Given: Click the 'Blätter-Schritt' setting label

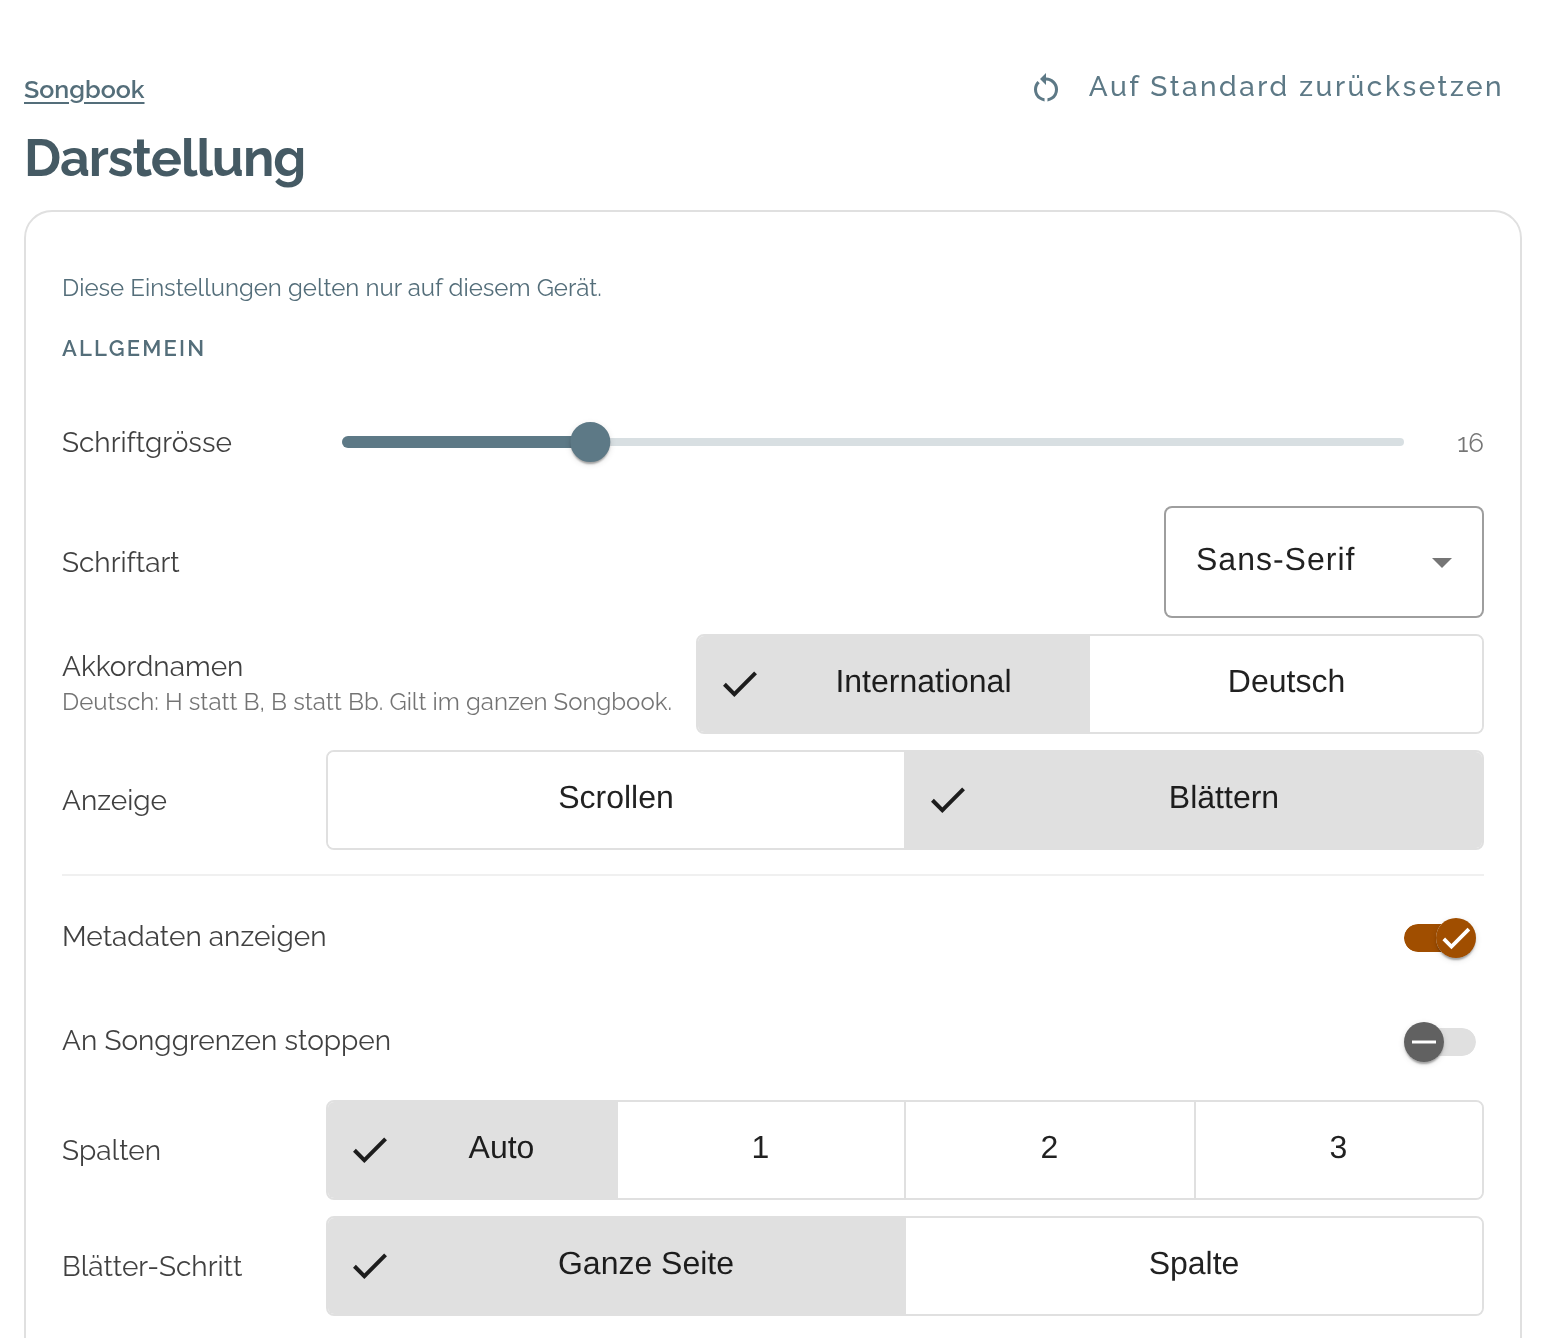Looking at the screenshot, I should (152, 1266).
